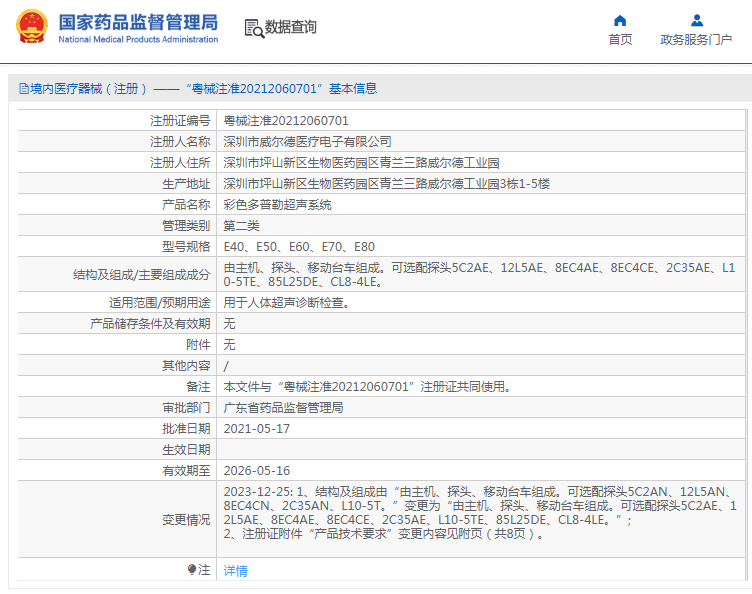Open the home page house icon
This screenshot has width=752, height=594.
[620, 21]
